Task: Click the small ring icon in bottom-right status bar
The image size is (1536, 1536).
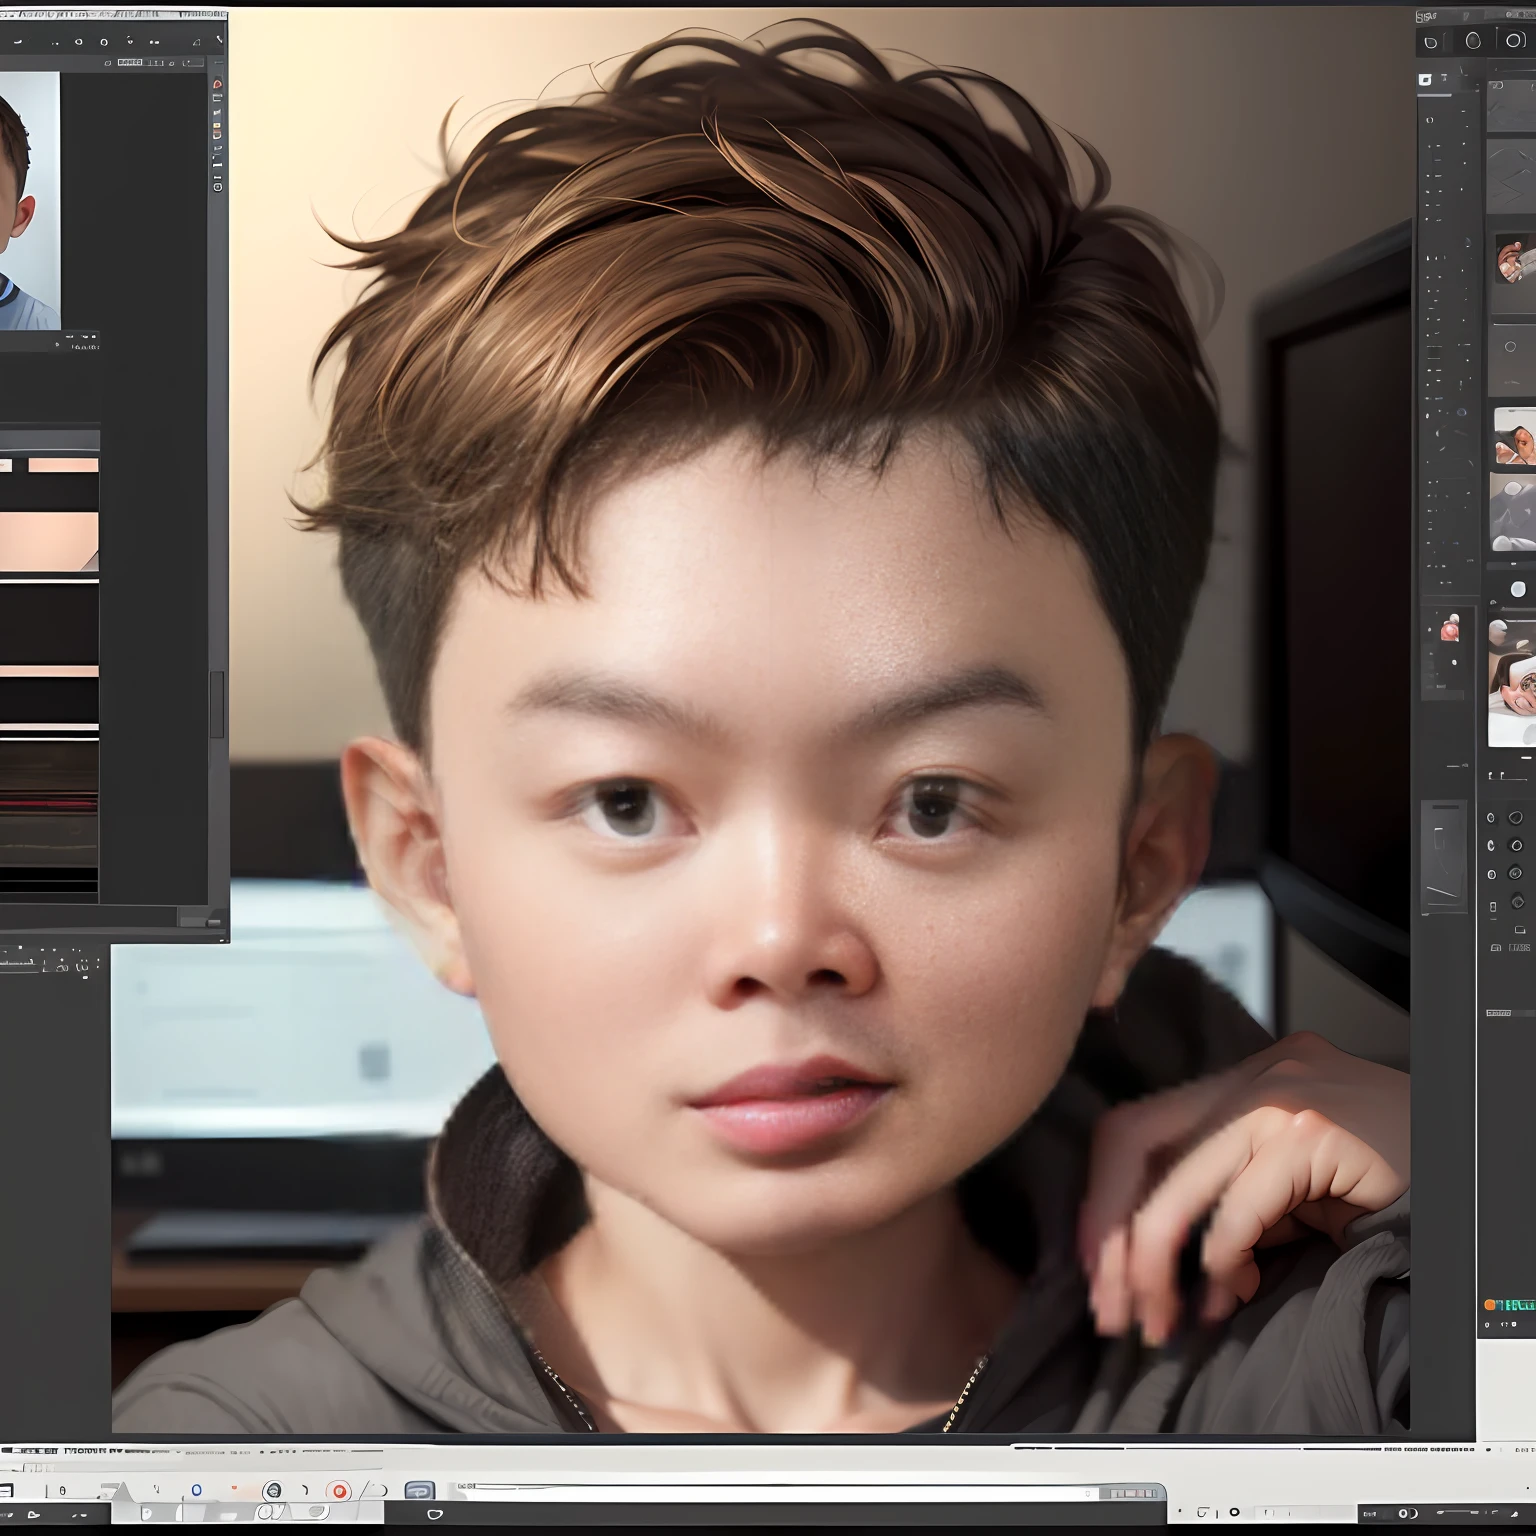Action: tap(1234, 1512)
